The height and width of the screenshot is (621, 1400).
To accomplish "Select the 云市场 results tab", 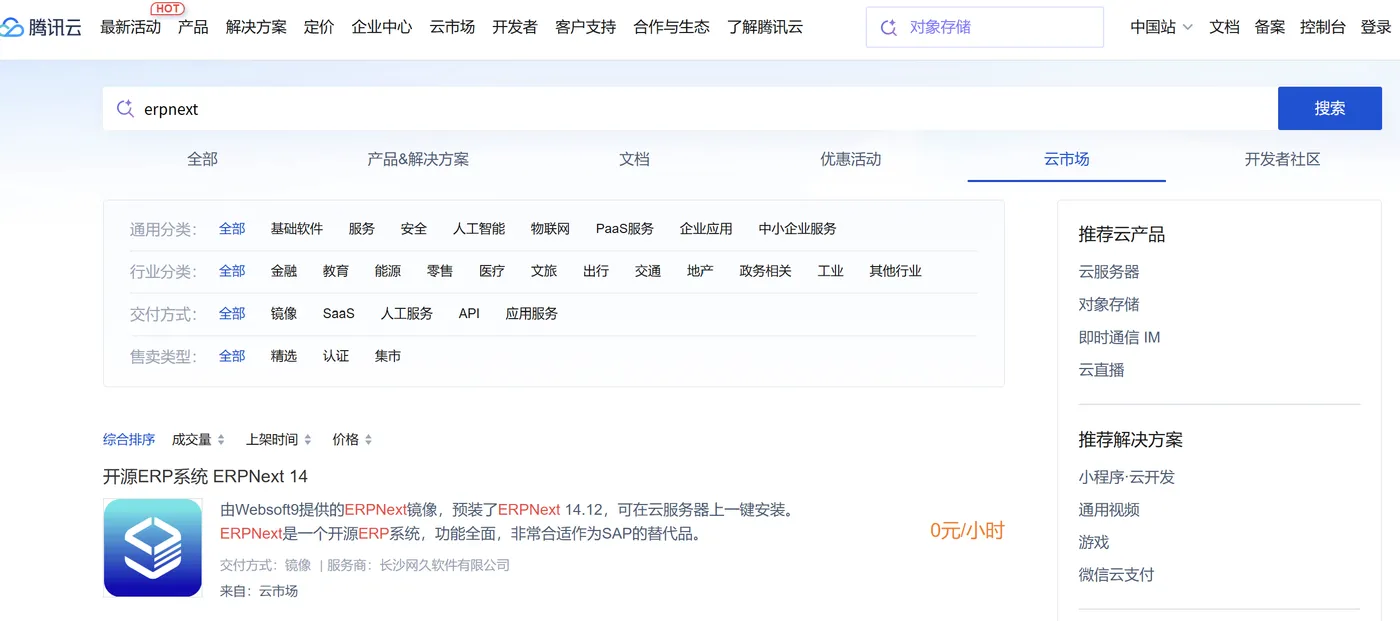I will [x=1067, y=159].
